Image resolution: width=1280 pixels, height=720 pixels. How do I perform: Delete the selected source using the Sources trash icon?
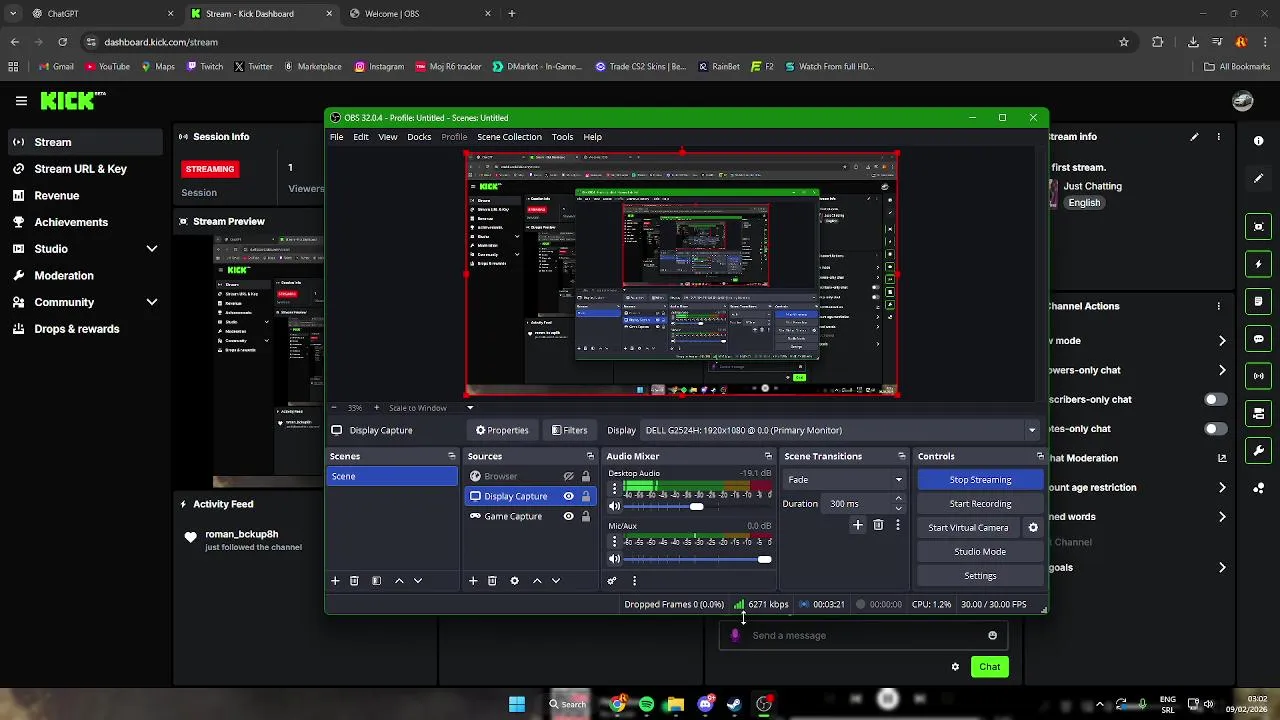[492, 581]
